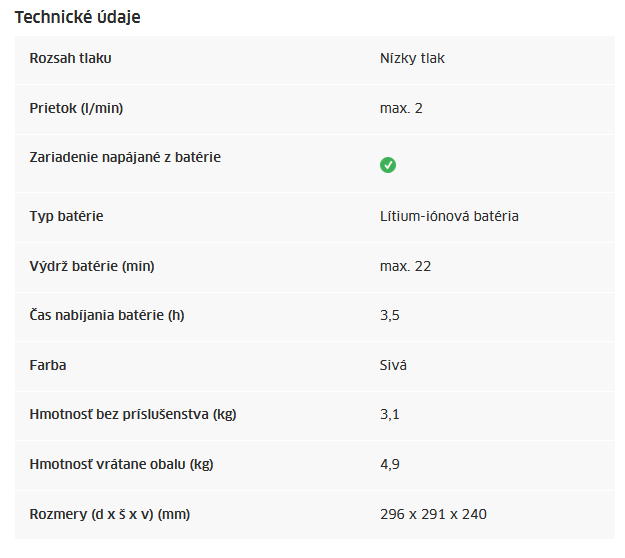Click Hmotnosť vrátane obalu (kg) label

point(122,464)
